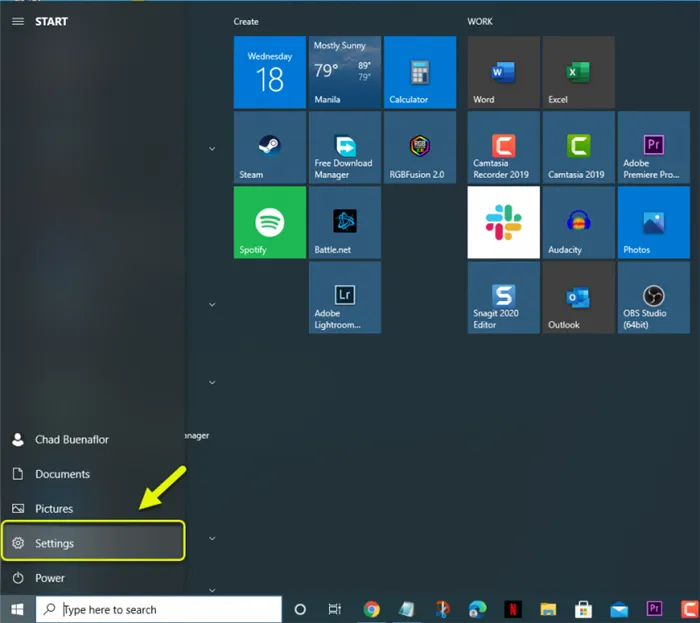Collapse the START hamburger menu
Viewport: 700px width, 623px height.
(18, 21)
